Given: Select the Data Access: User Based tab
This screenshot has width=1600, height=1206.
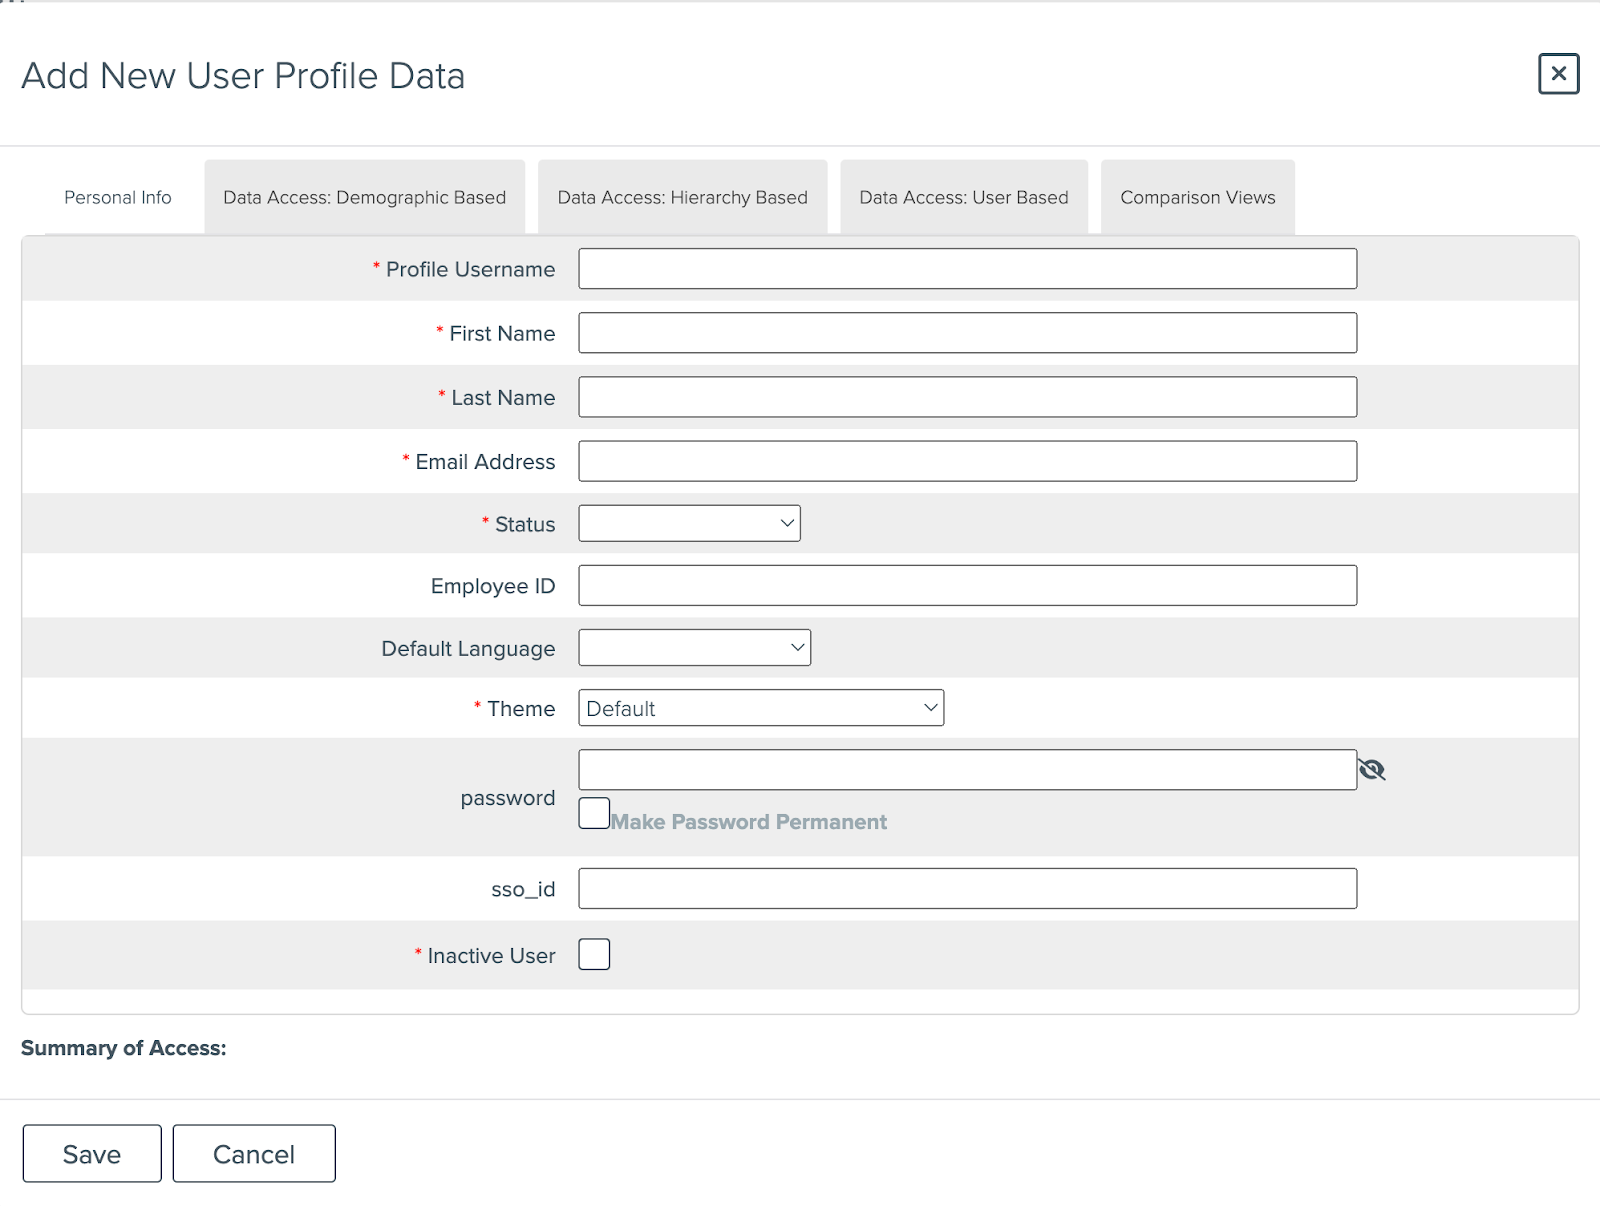Looking at the screenshot, I should point(962,197).
